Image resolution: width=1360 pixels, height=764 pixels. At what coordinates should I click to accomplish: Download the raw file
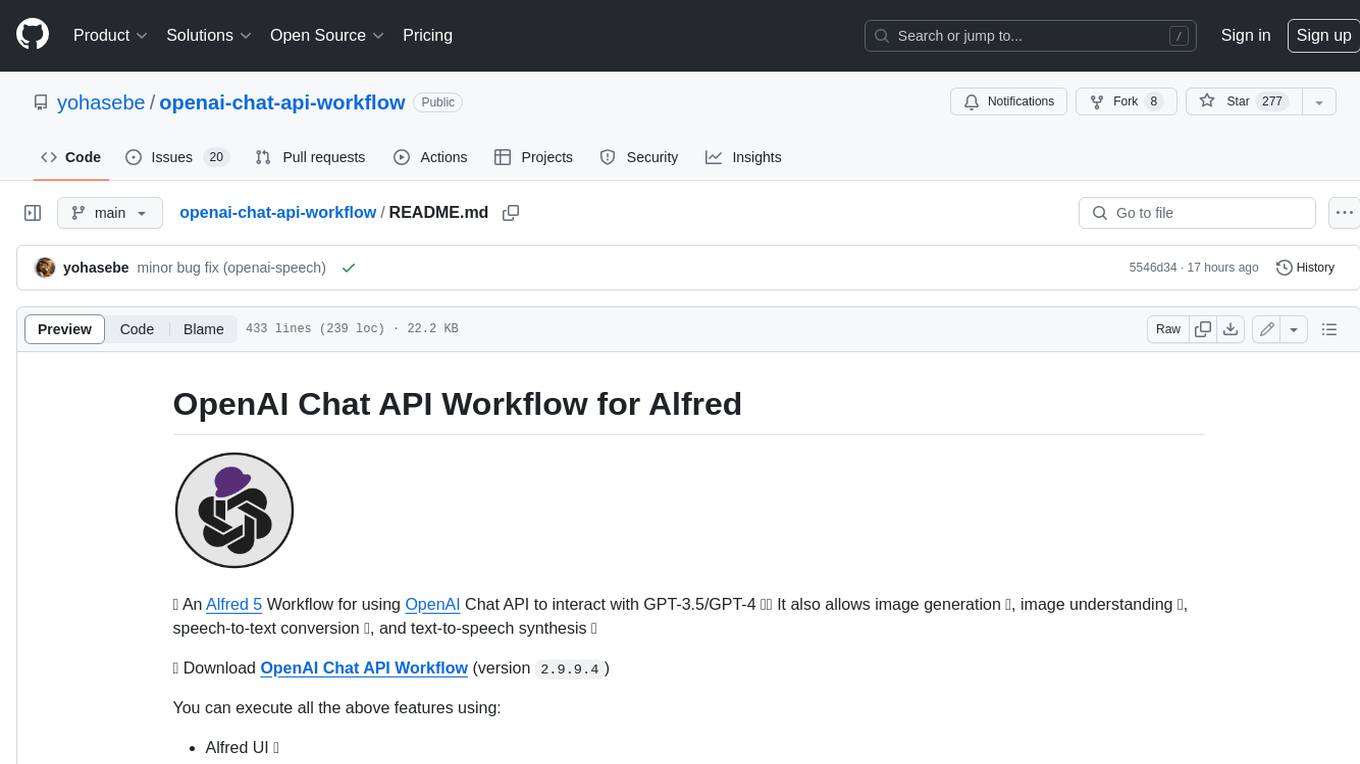(1231, 329)
